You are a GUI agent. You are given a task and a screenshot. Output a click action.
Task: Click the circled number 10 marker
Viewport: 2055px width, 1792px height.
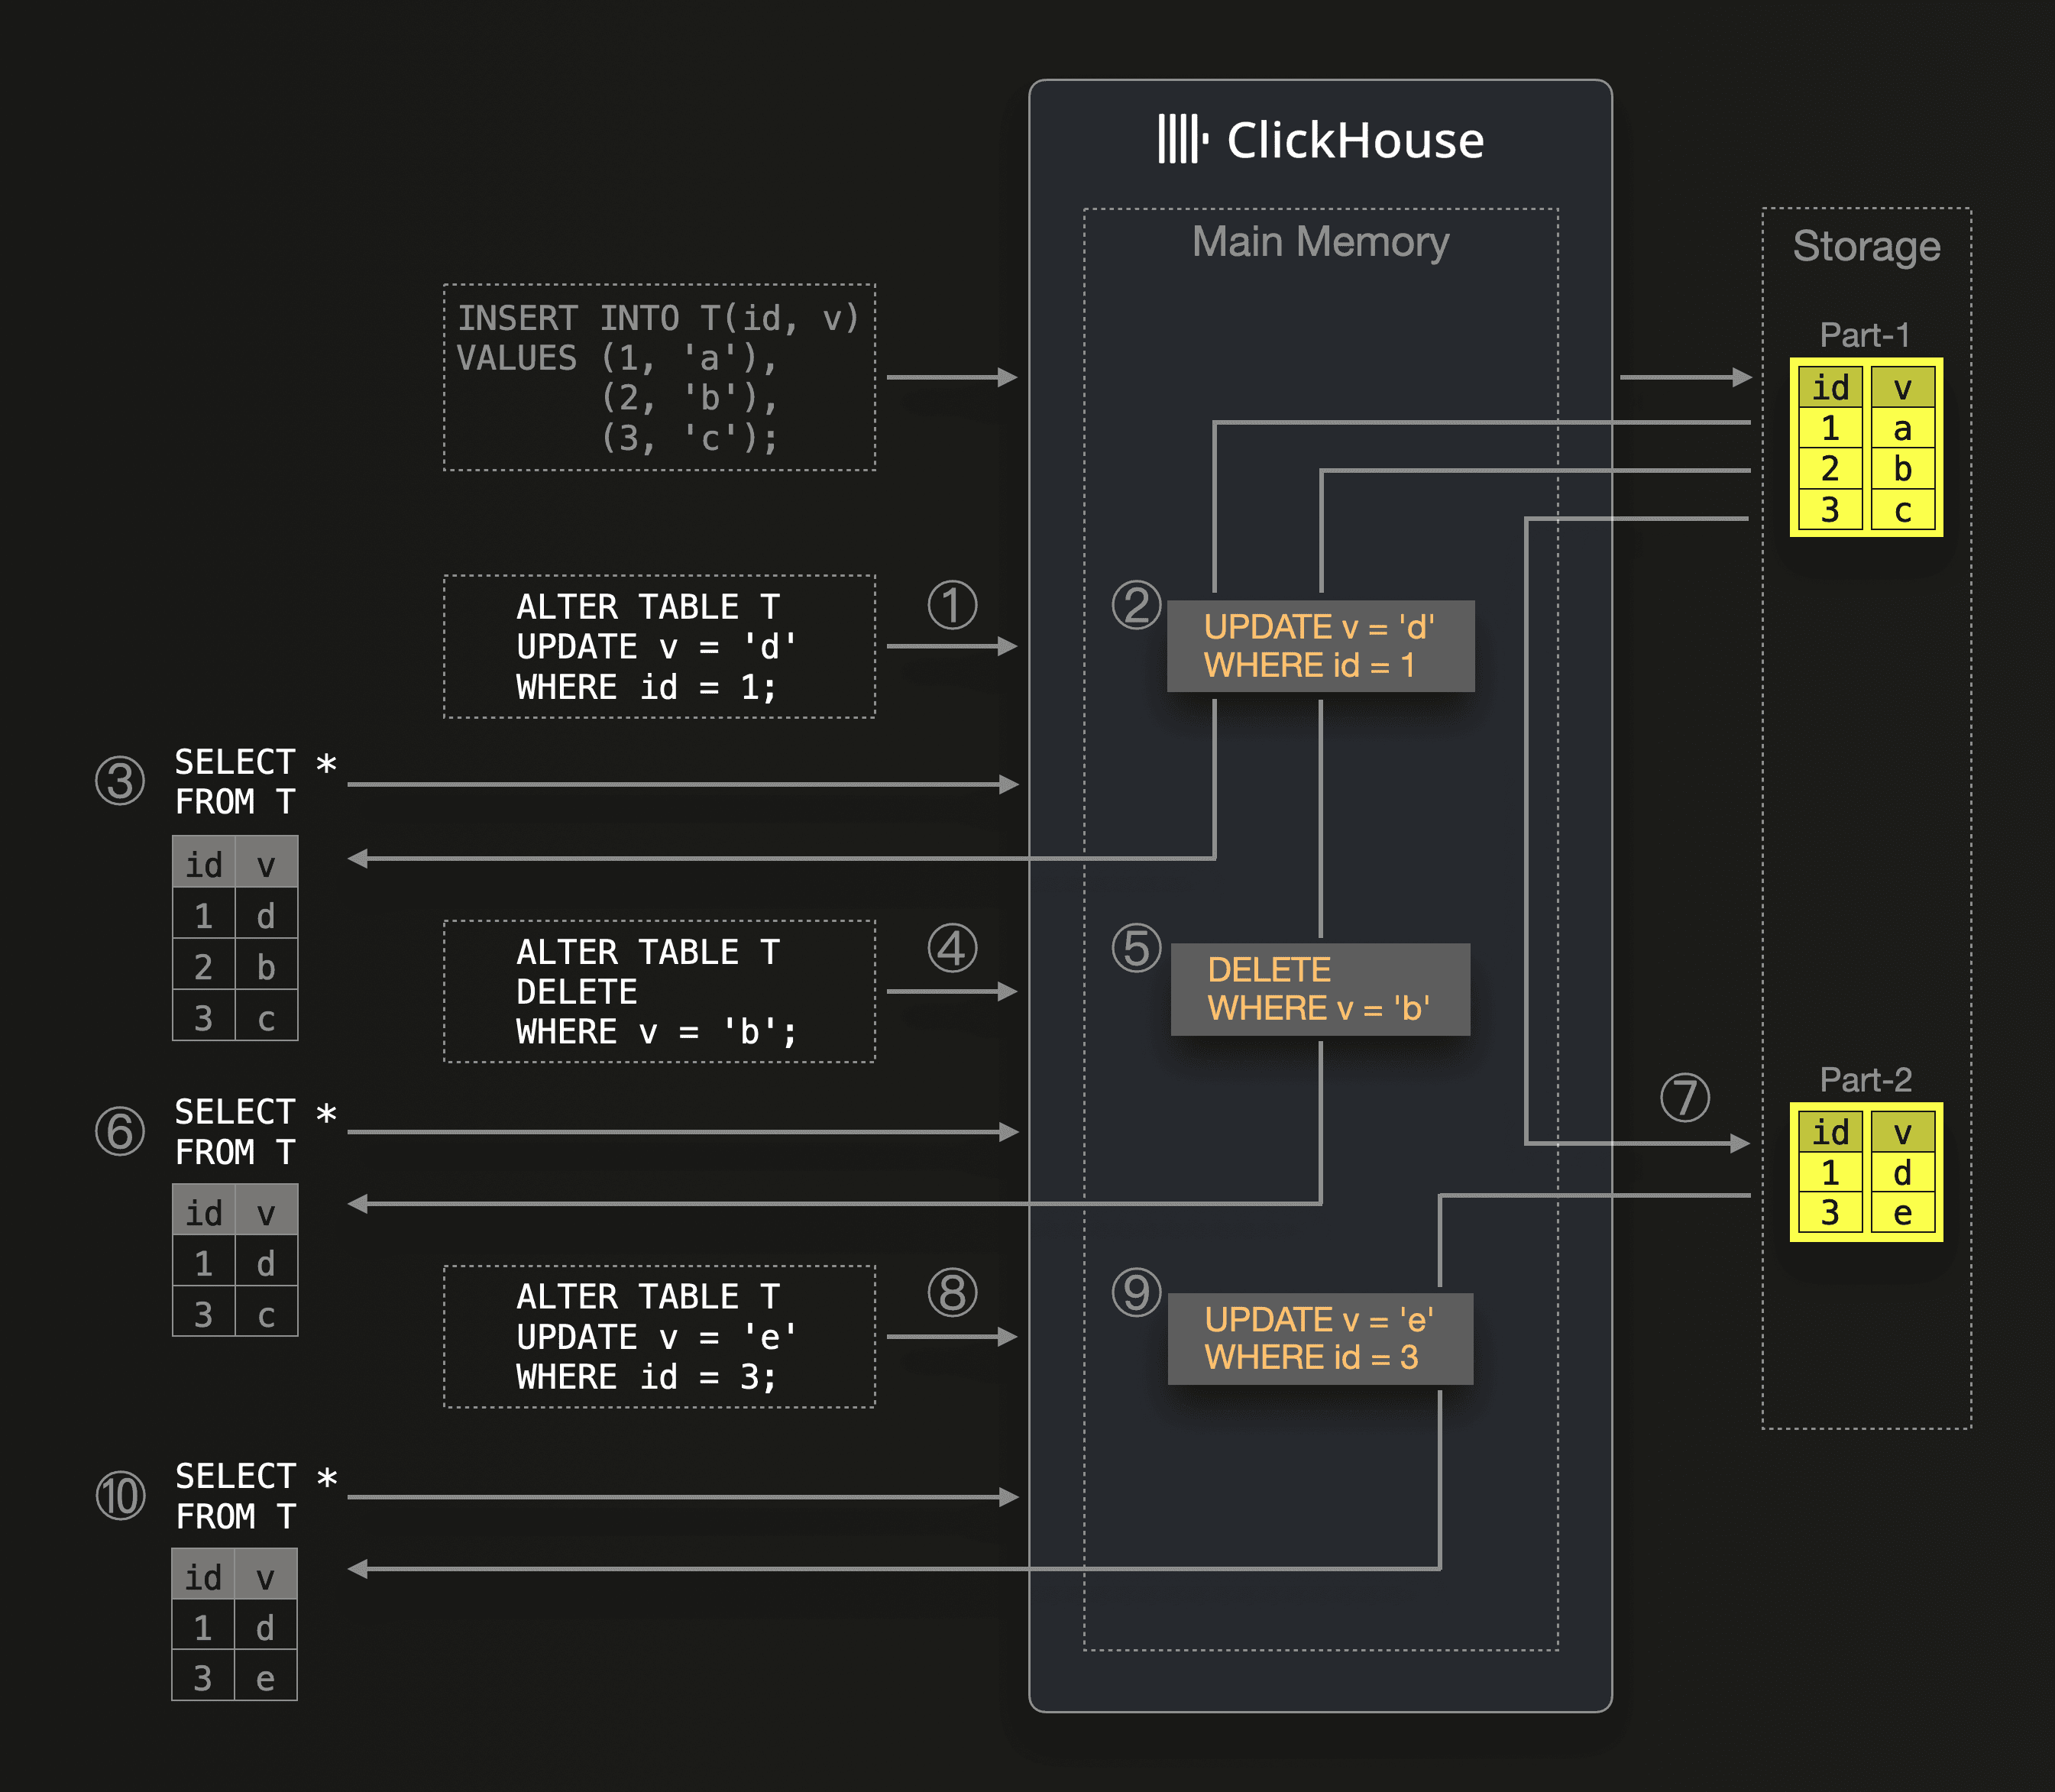120,1496
